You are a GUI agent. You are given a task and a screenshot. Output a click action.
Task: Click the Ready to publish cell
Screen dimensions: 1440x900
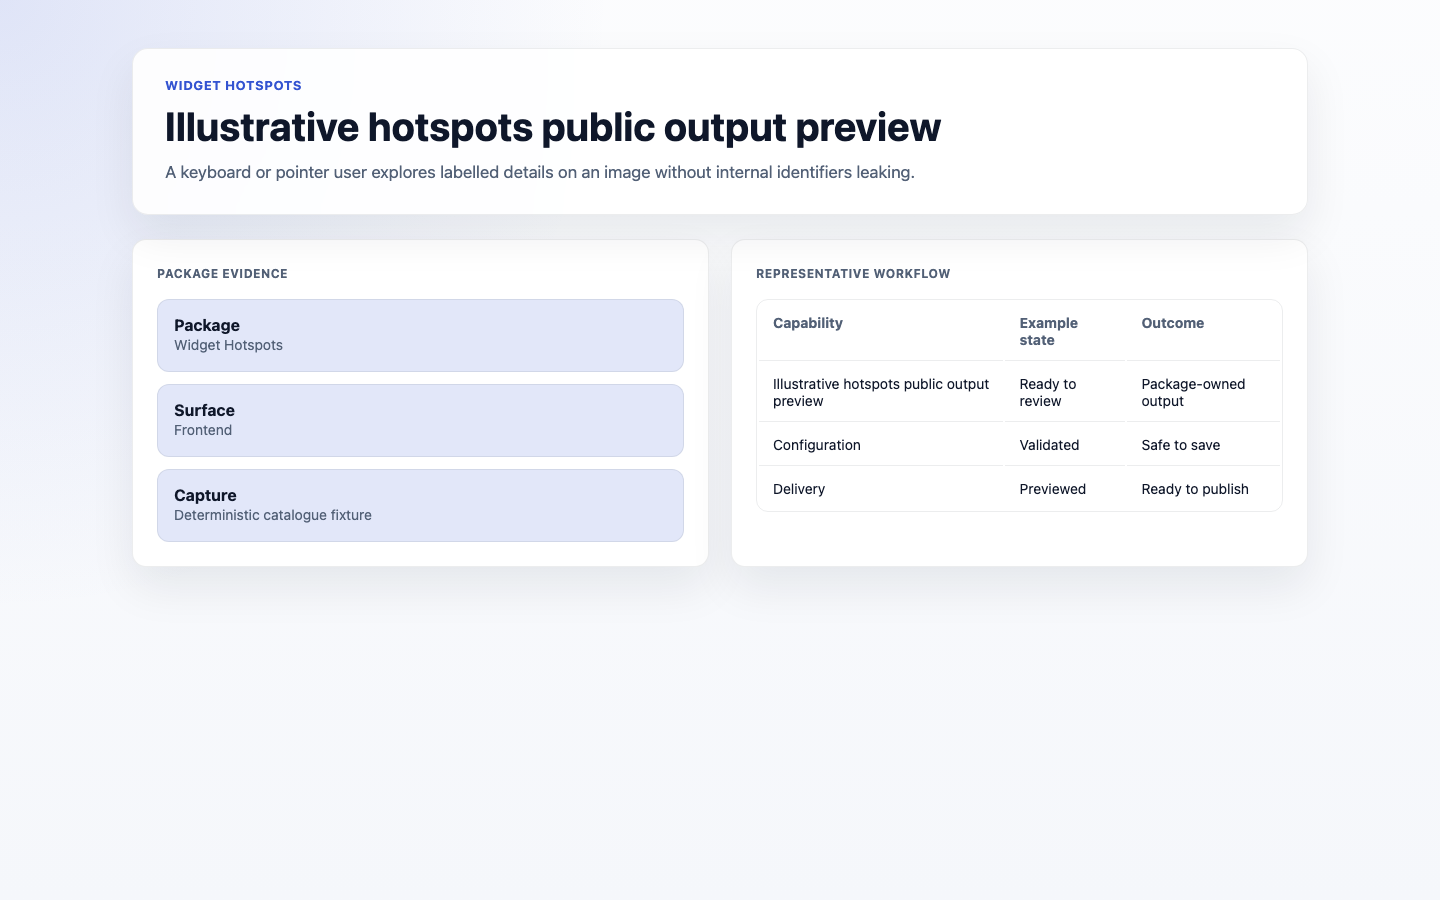pyautogui.click(x=1203, y=489)
